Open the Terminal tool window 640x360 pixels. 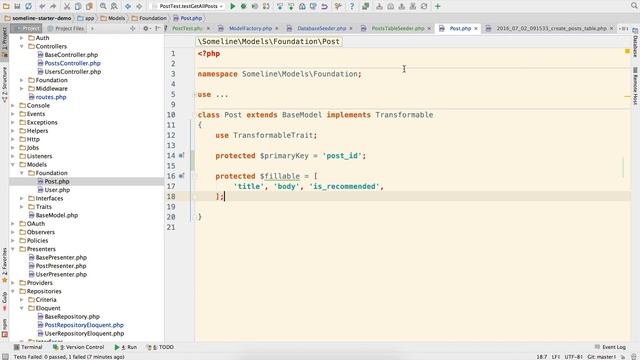(28, 347)
